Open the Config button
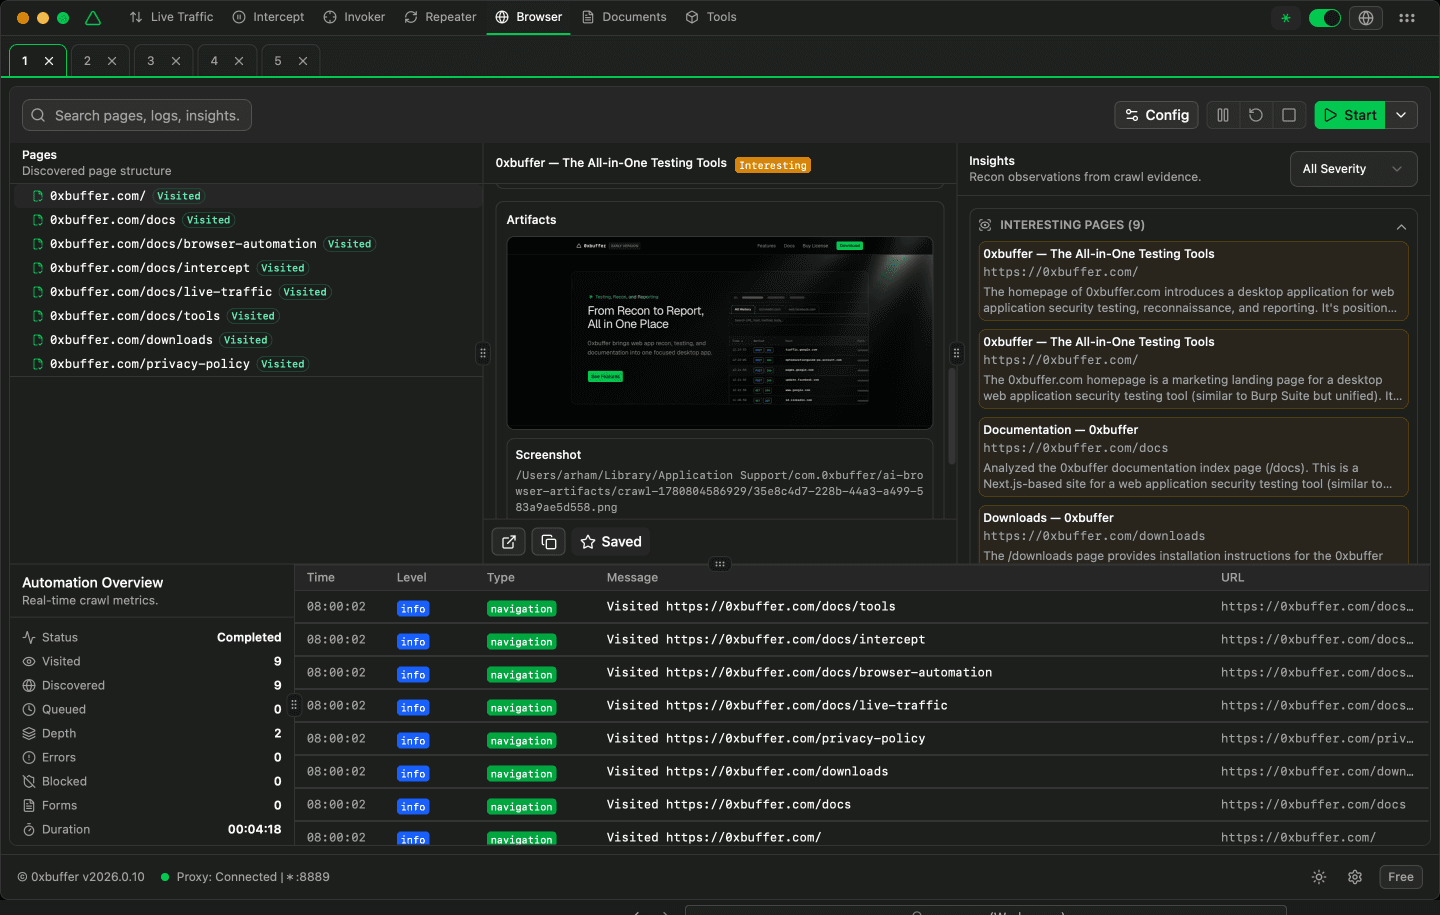Screen dimensions: 1440x915 click(x=1157, y=115)
